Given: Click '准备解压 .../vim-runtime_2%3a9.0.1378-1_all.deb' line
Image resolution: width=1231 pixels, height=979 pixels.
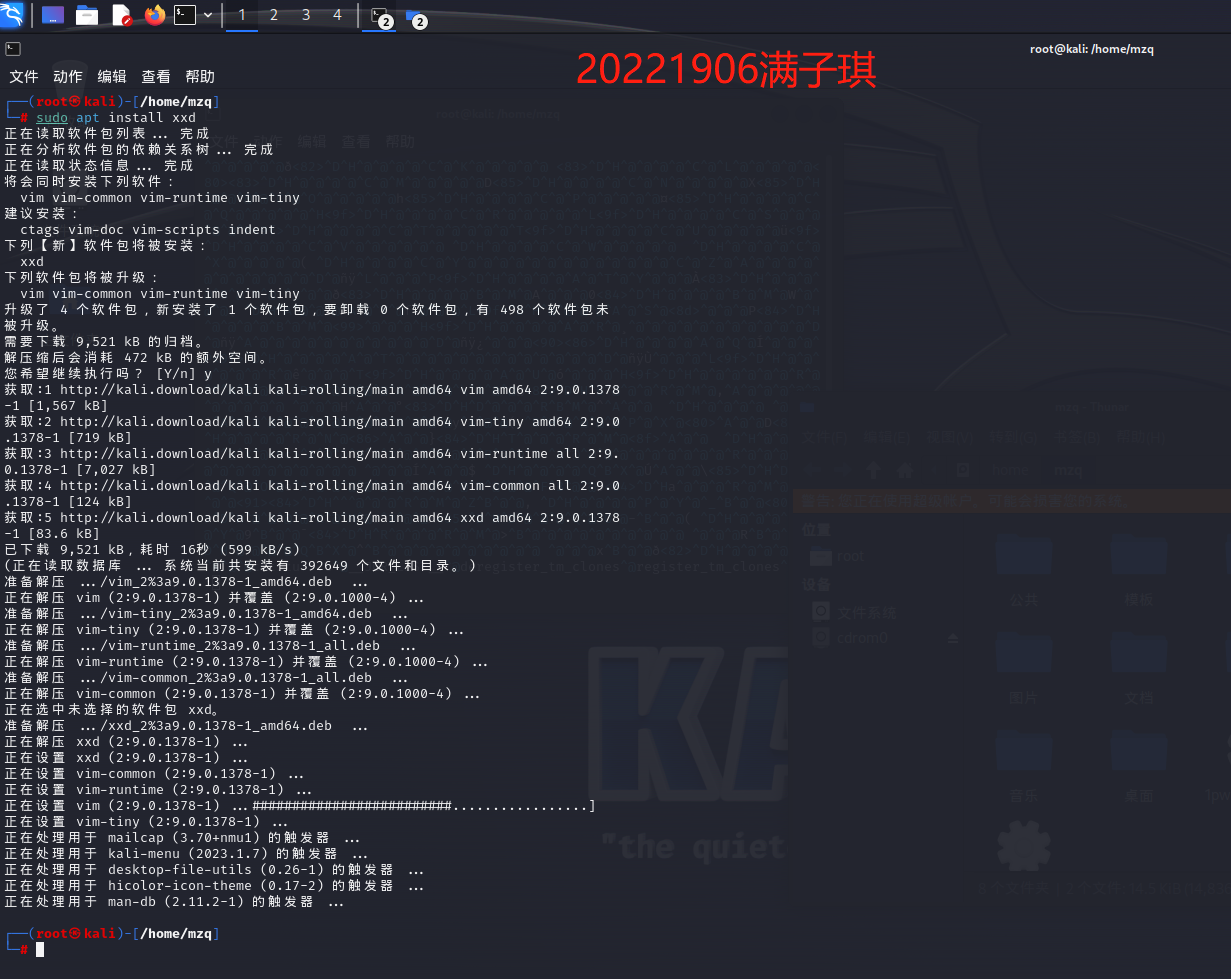Looking at the screenshot, I should (x=210, y=645).
